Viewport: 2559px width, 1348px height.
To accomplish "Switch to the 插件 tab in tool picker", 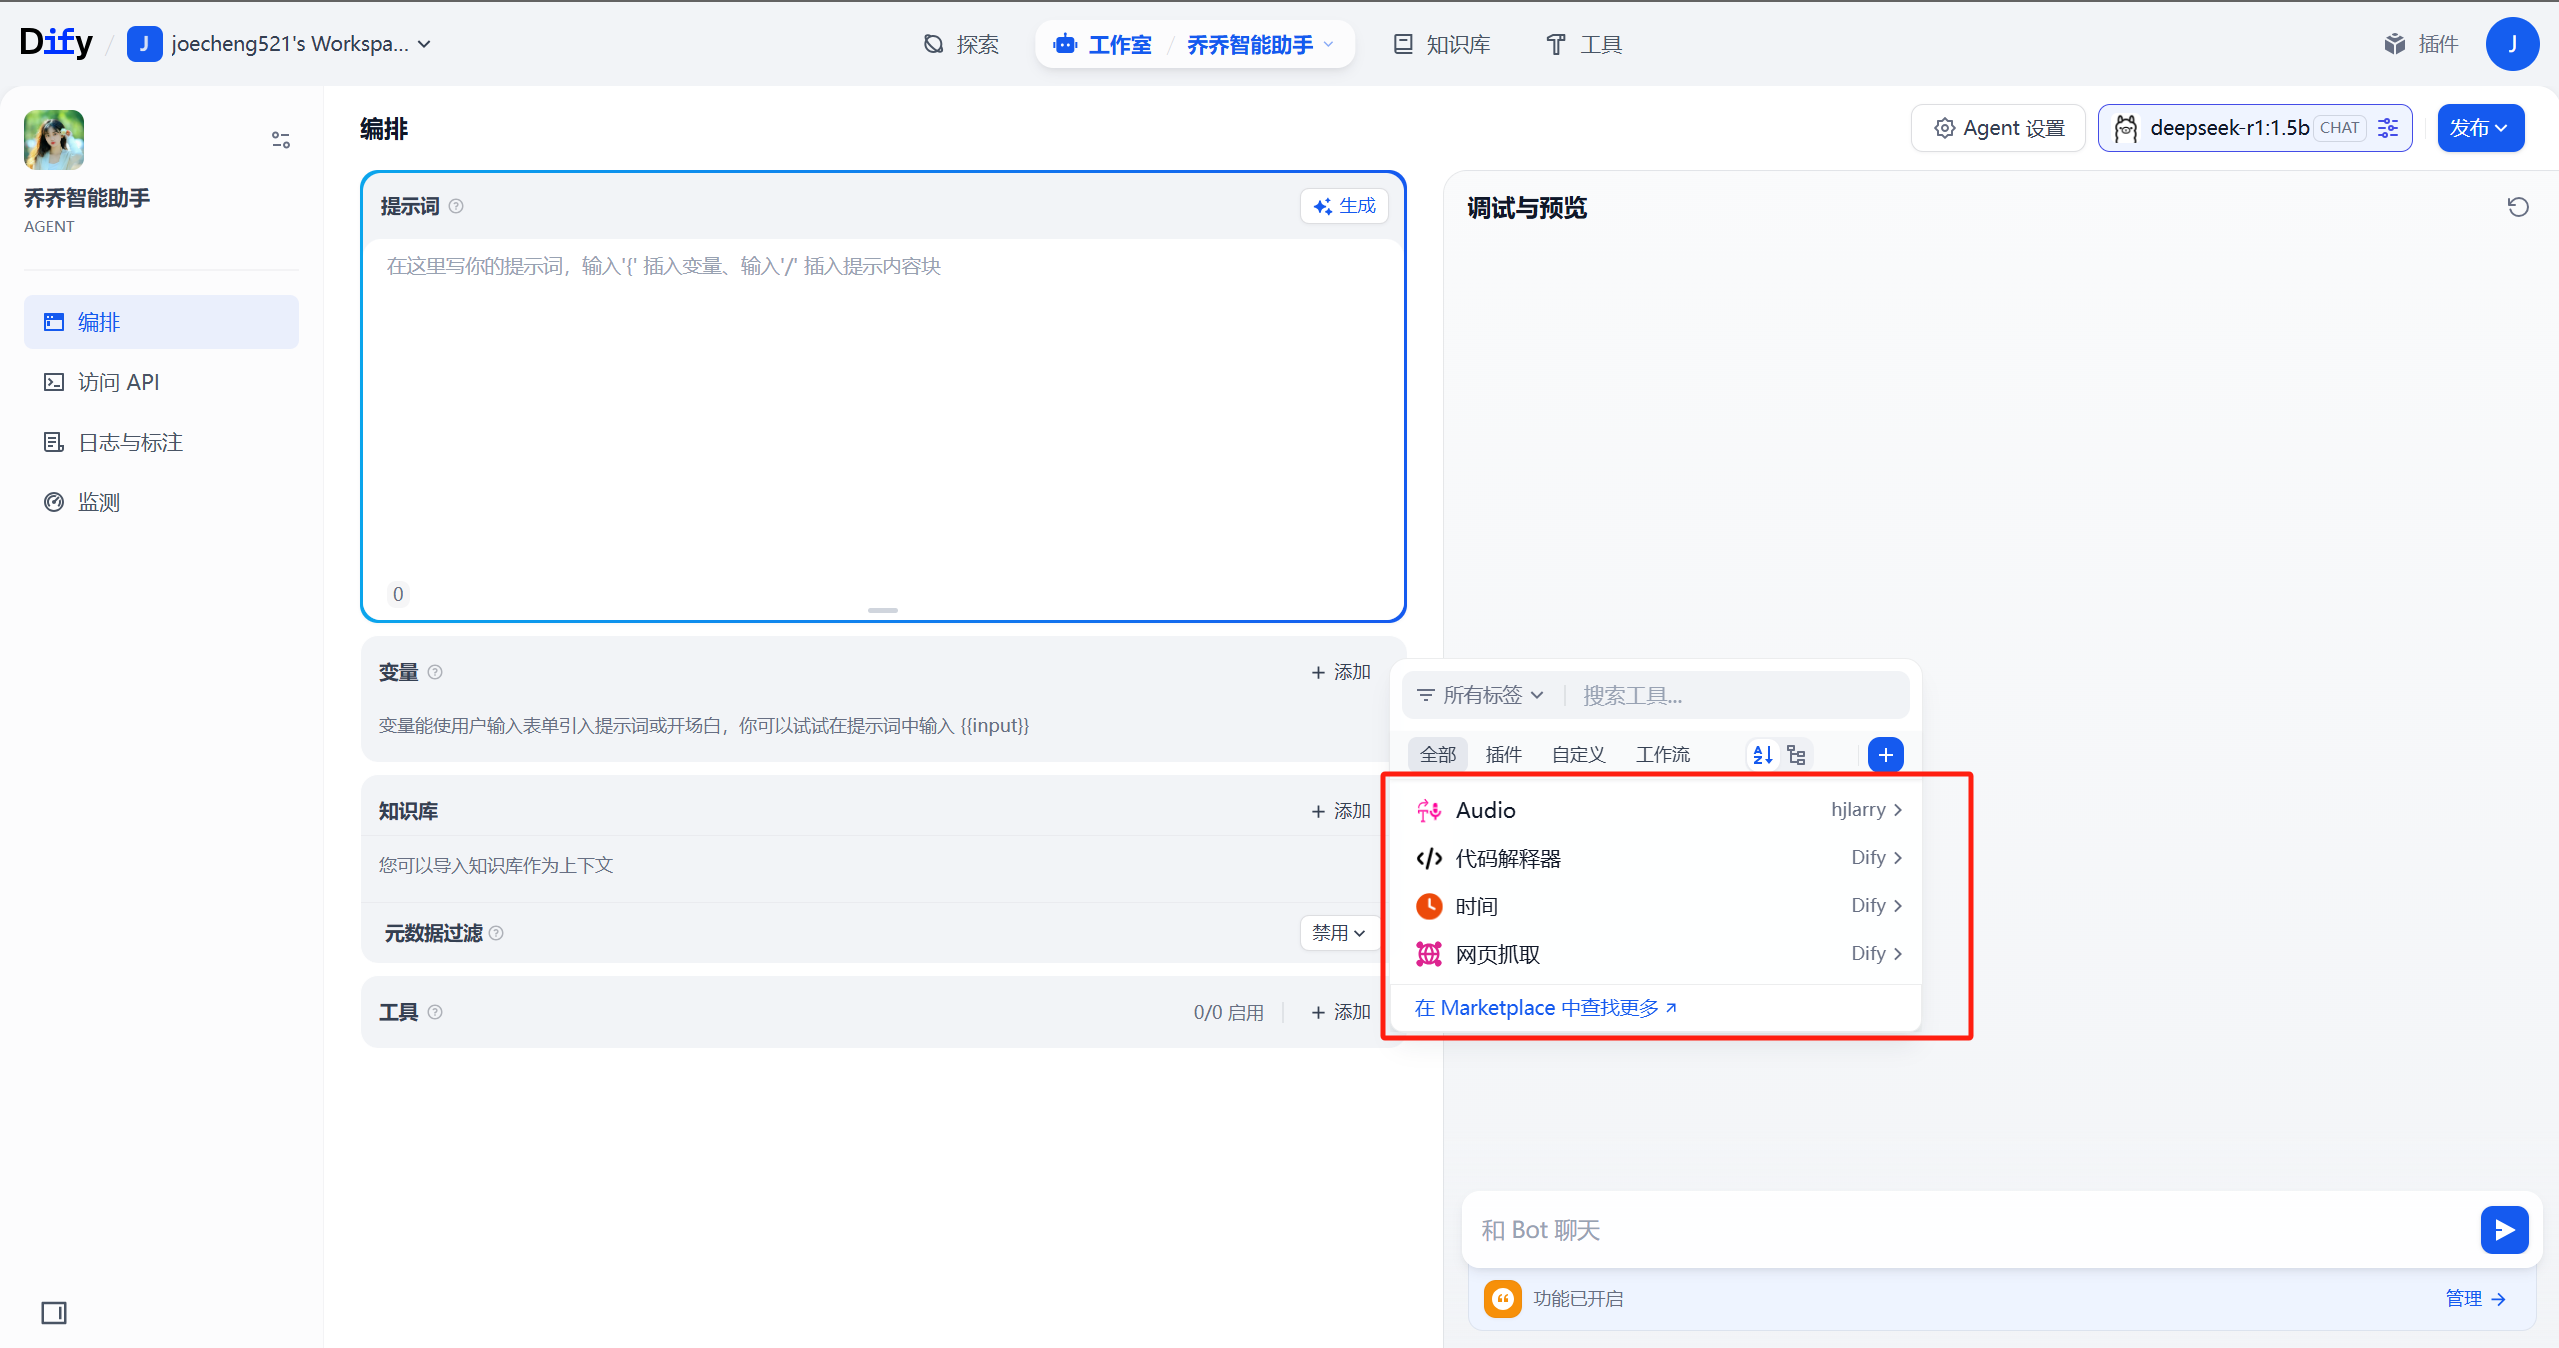I will (1503, 755).
